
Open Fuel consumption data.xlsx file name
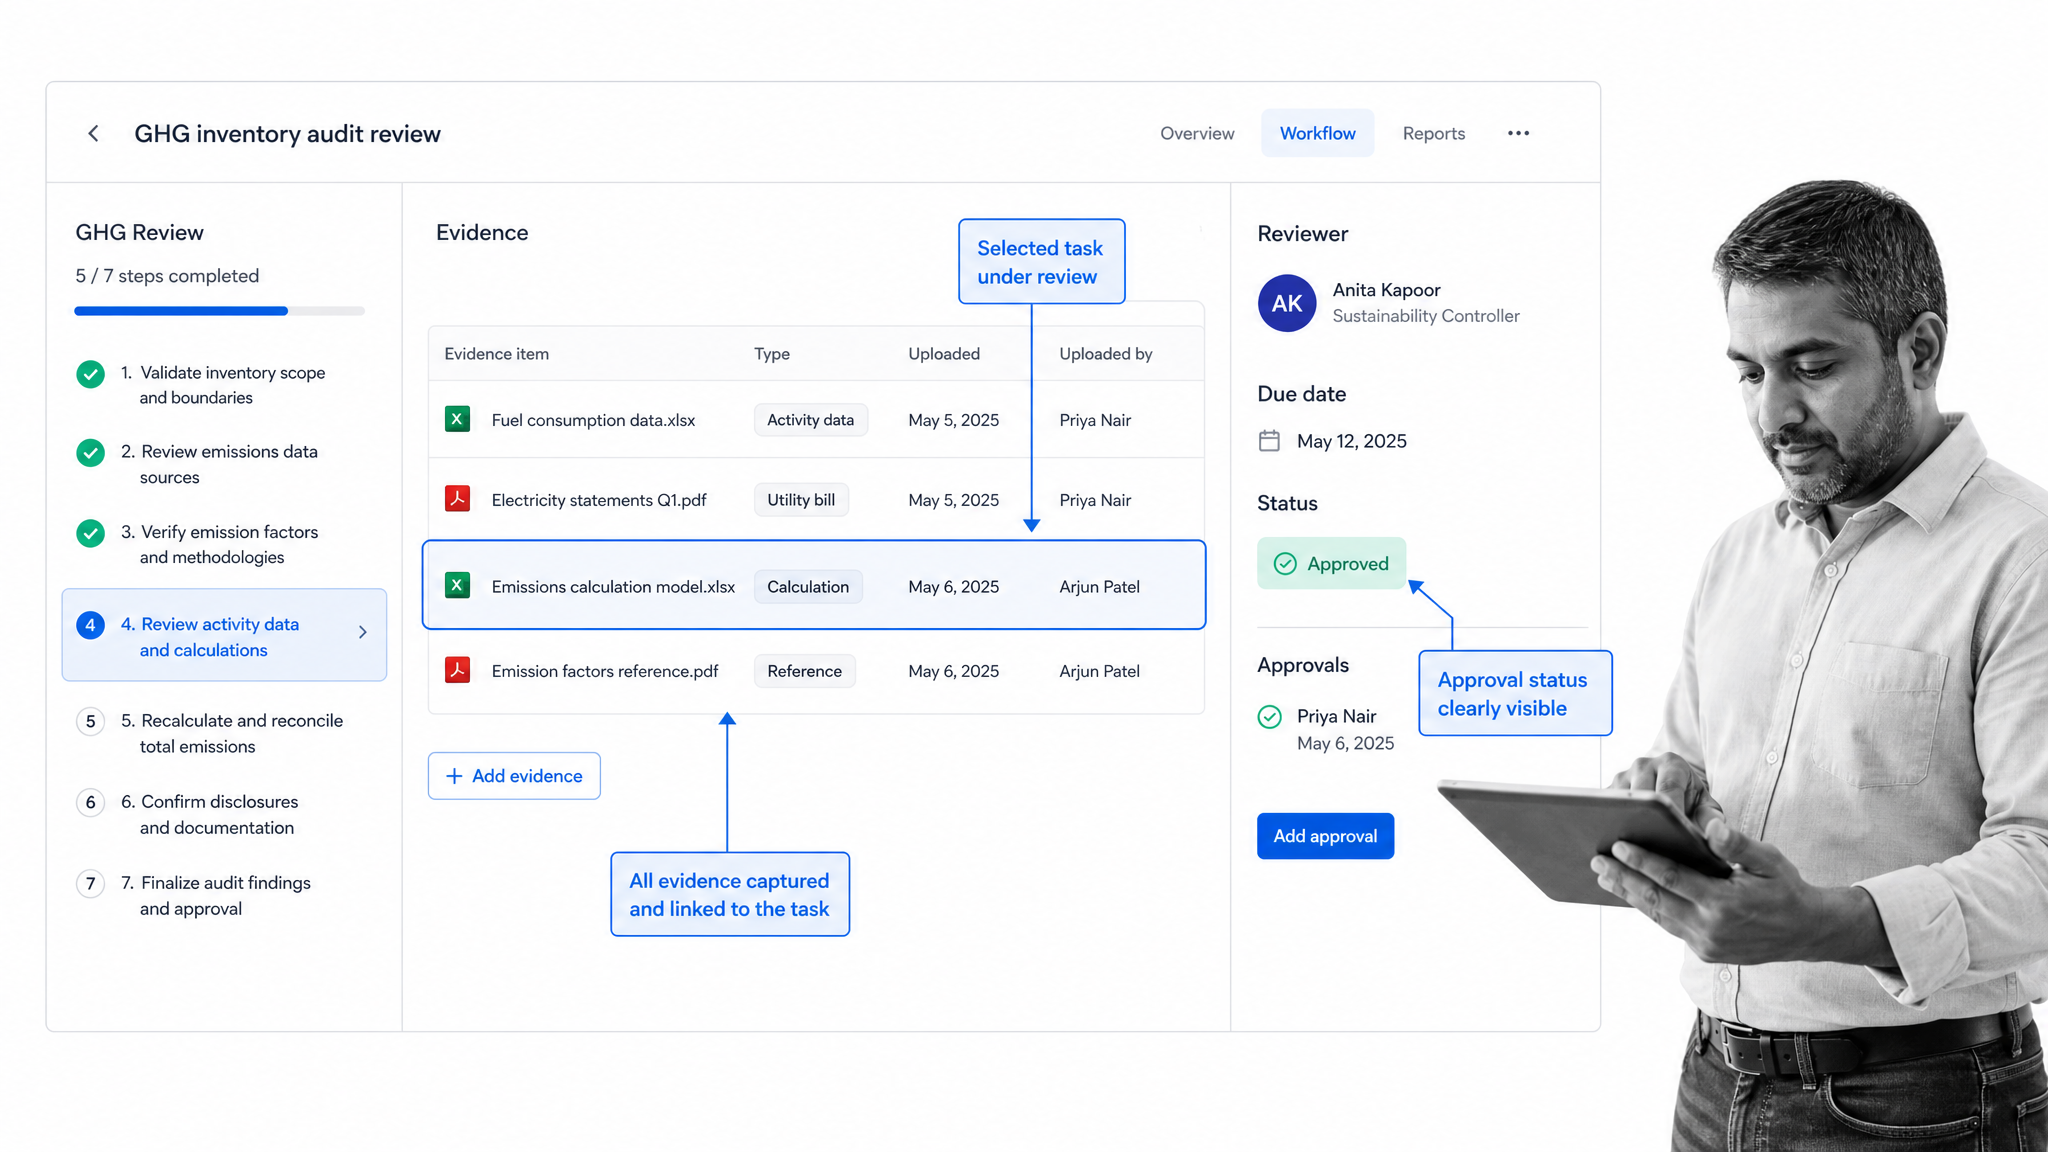click(593, 420)
